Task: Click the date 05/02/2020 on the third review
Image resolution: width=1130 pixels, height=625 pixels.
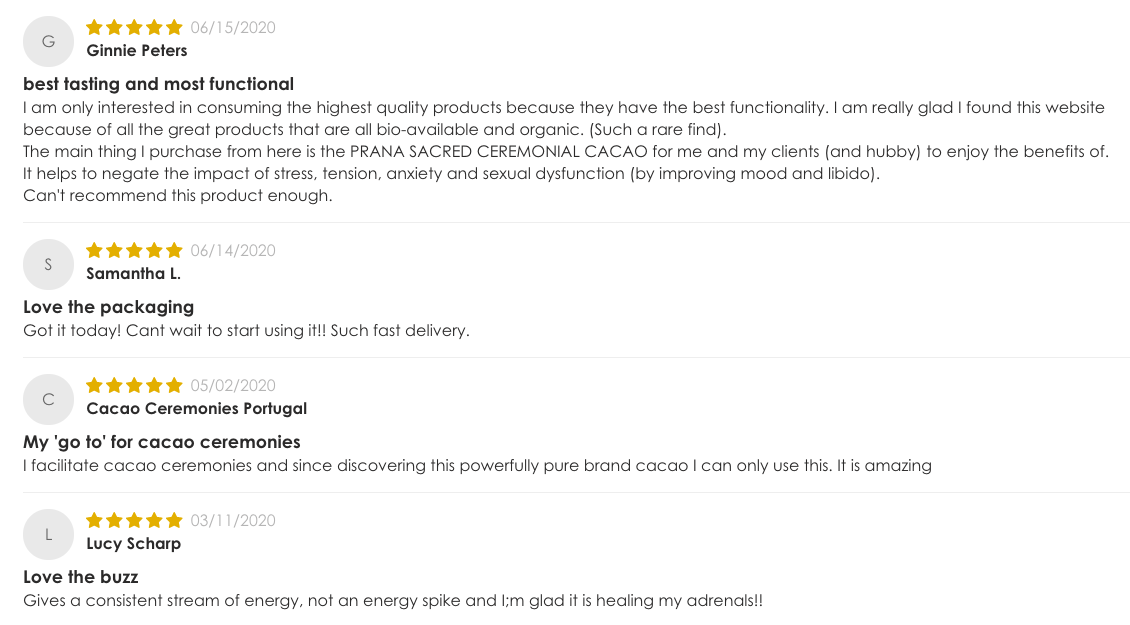Action: [x=233, y=385]
